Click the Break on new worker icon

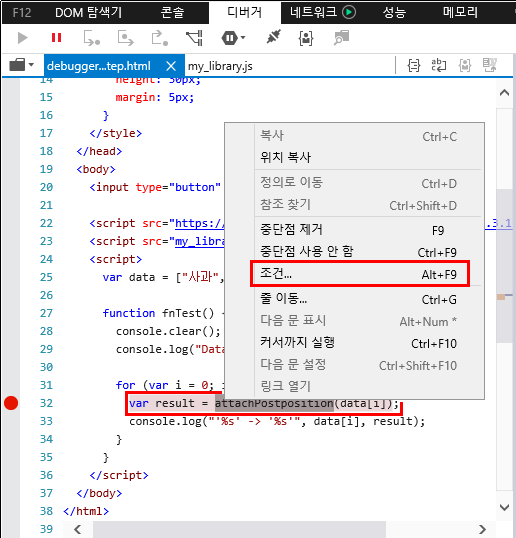pyautogui.click(x=195, y=38)
